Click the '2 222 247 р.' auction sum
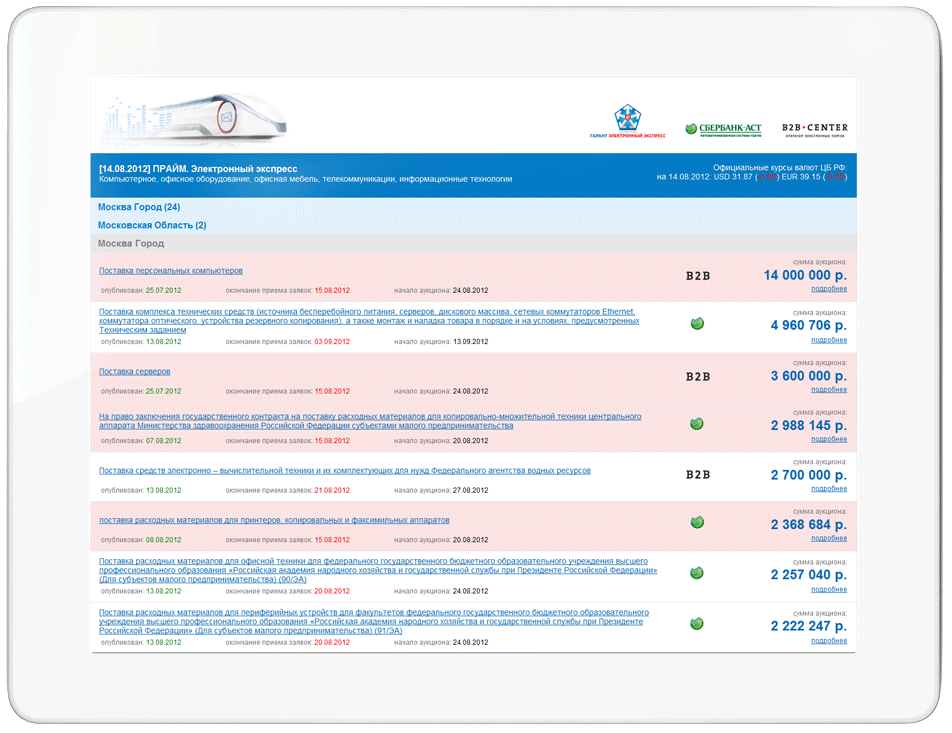 809,626
